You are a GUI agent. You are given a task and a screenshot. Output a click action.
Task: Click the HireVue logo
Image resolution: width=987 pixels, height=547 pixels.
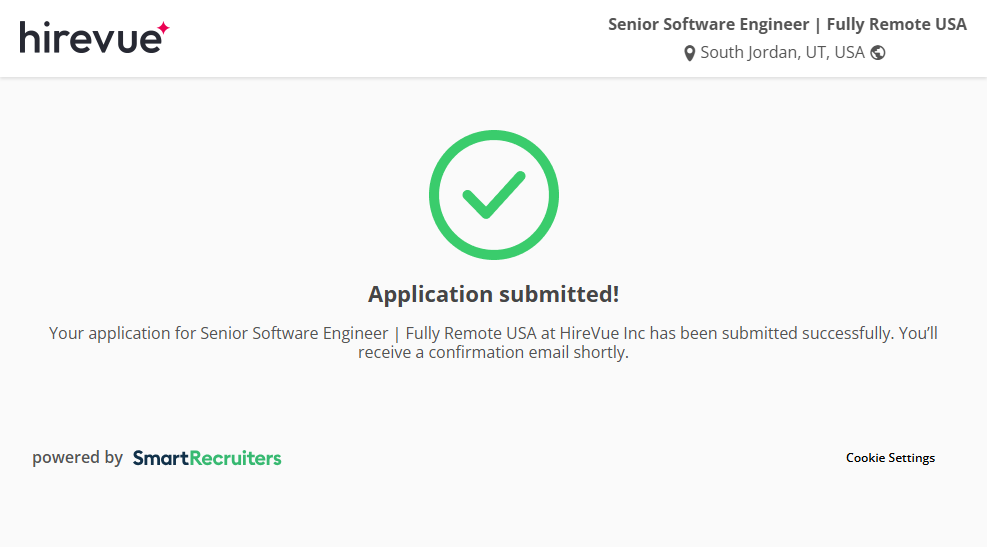point(93,38)
